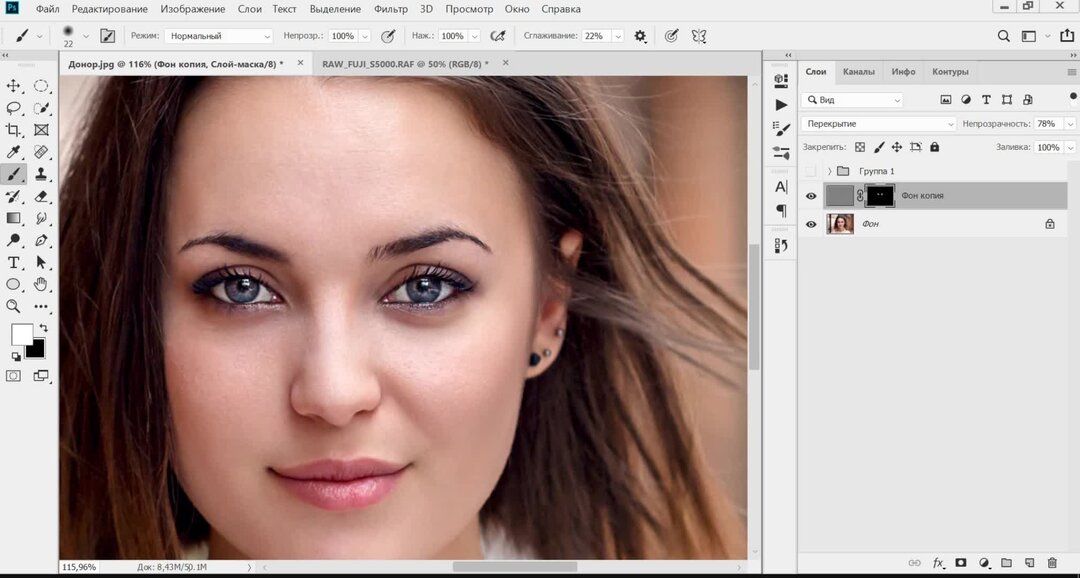Select the Clone Stamp tool
1080x578 pixels.
(x=41, y=174)
